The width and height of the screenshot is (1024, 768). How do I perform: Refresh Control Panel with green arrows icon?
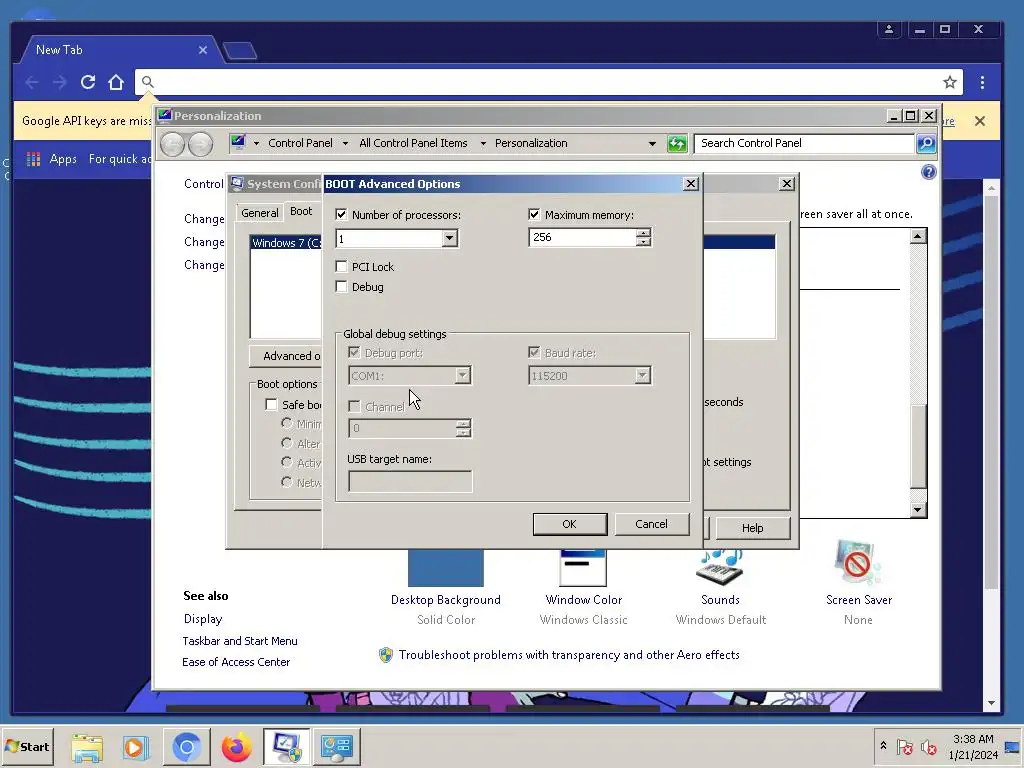pos(677,144)
